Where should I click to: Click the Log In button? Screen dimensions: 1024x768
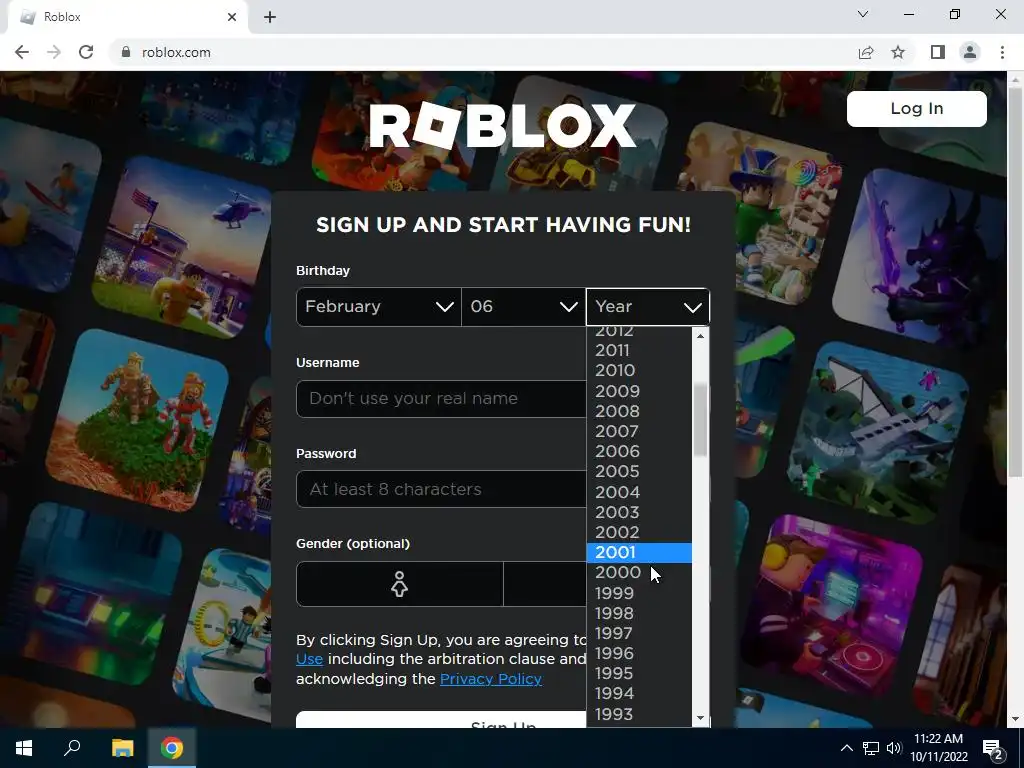click(x=917, y=108)
